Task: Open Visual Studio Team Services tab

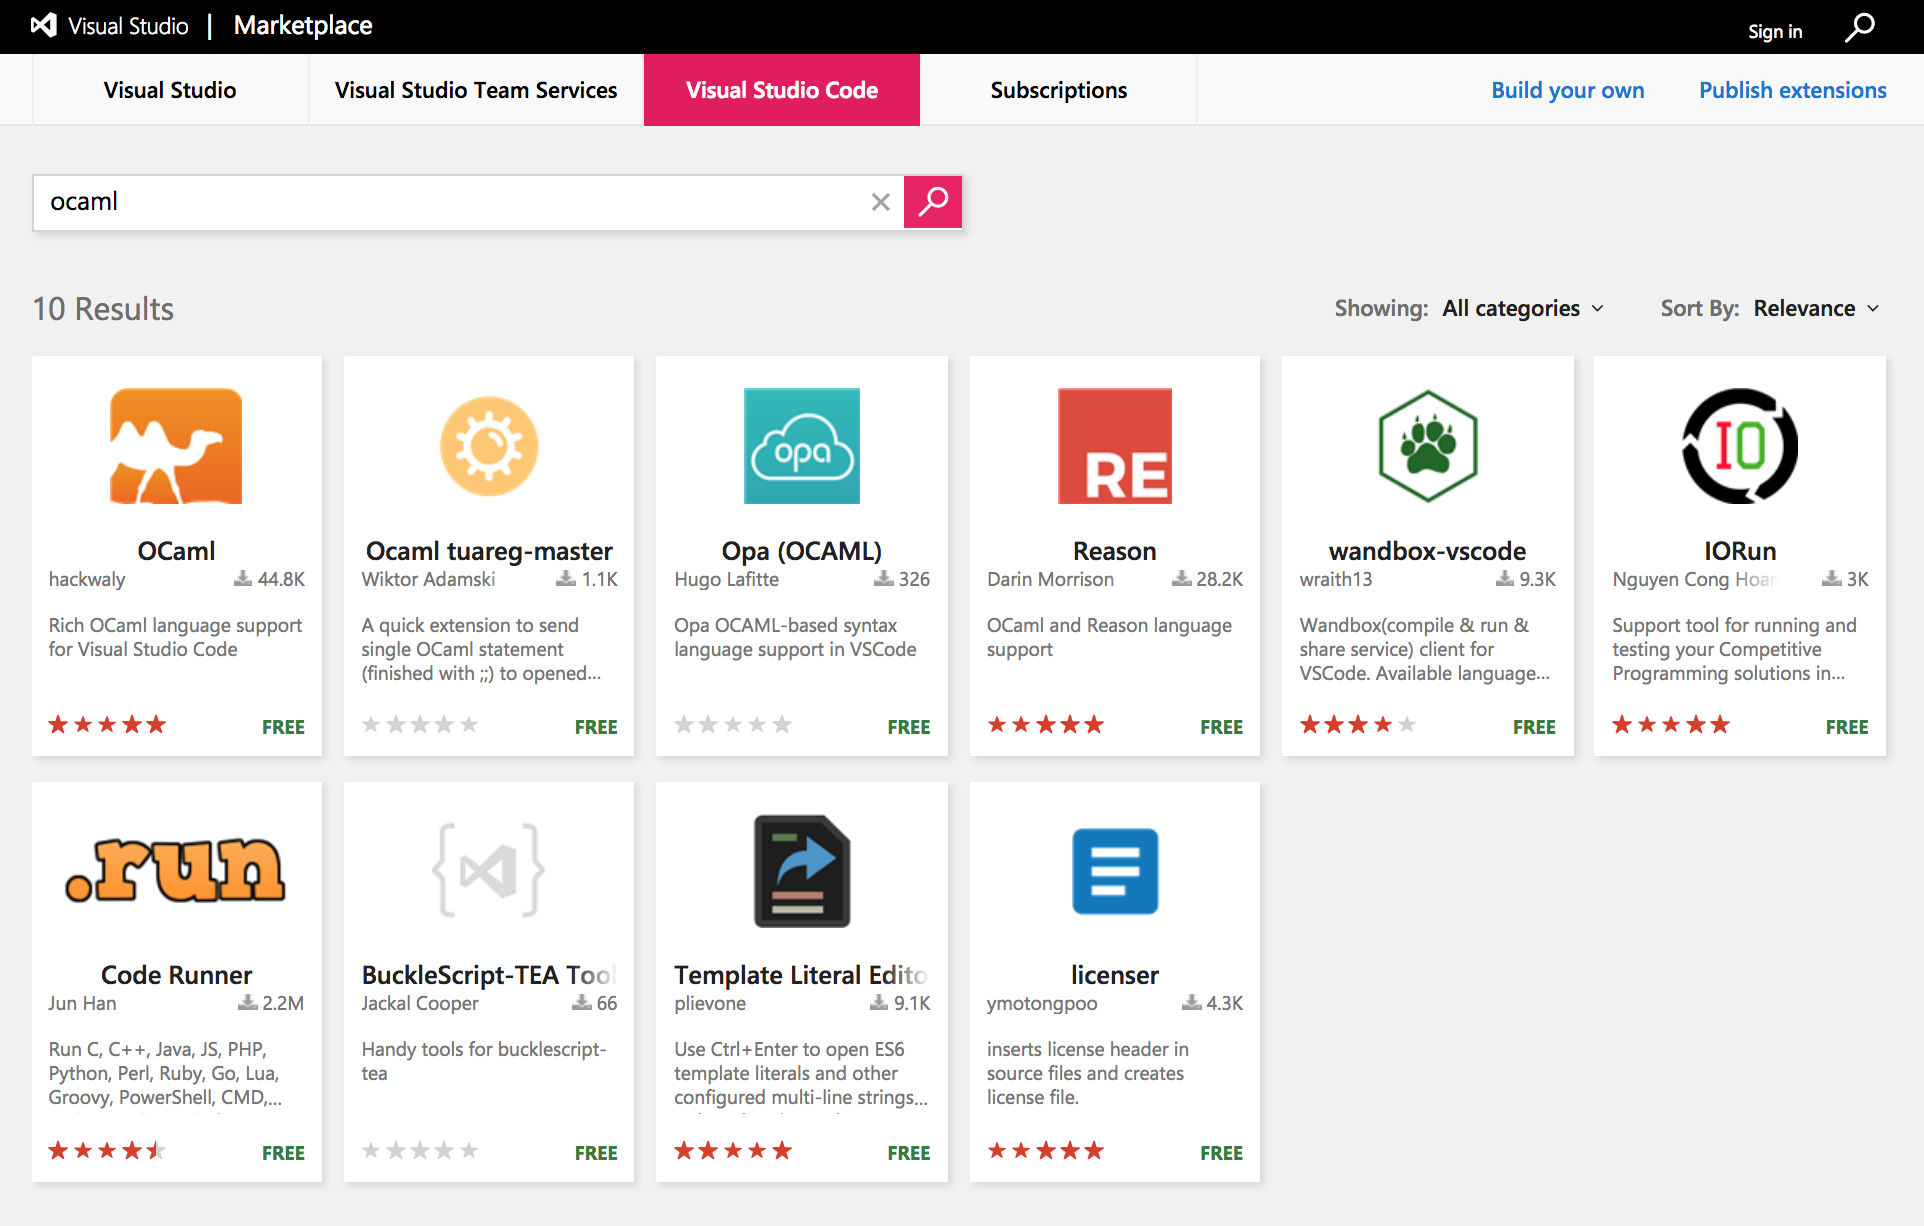Action: [476, 90]
